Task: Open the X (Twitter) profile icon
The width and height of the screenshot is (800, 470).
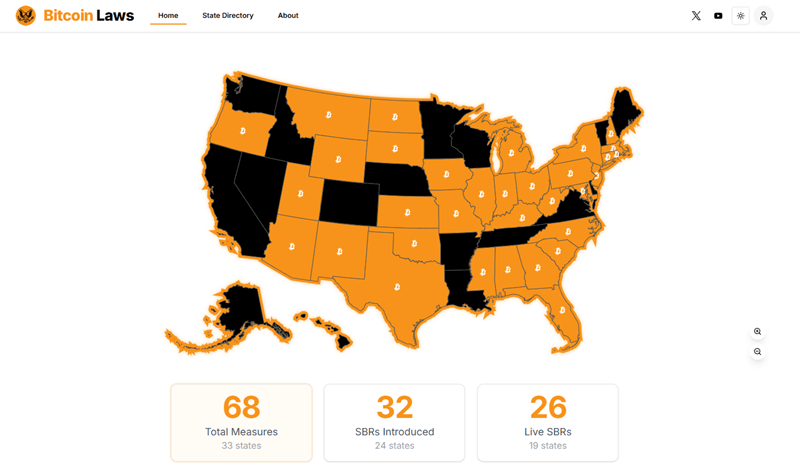Action: (x=696, y=16)
